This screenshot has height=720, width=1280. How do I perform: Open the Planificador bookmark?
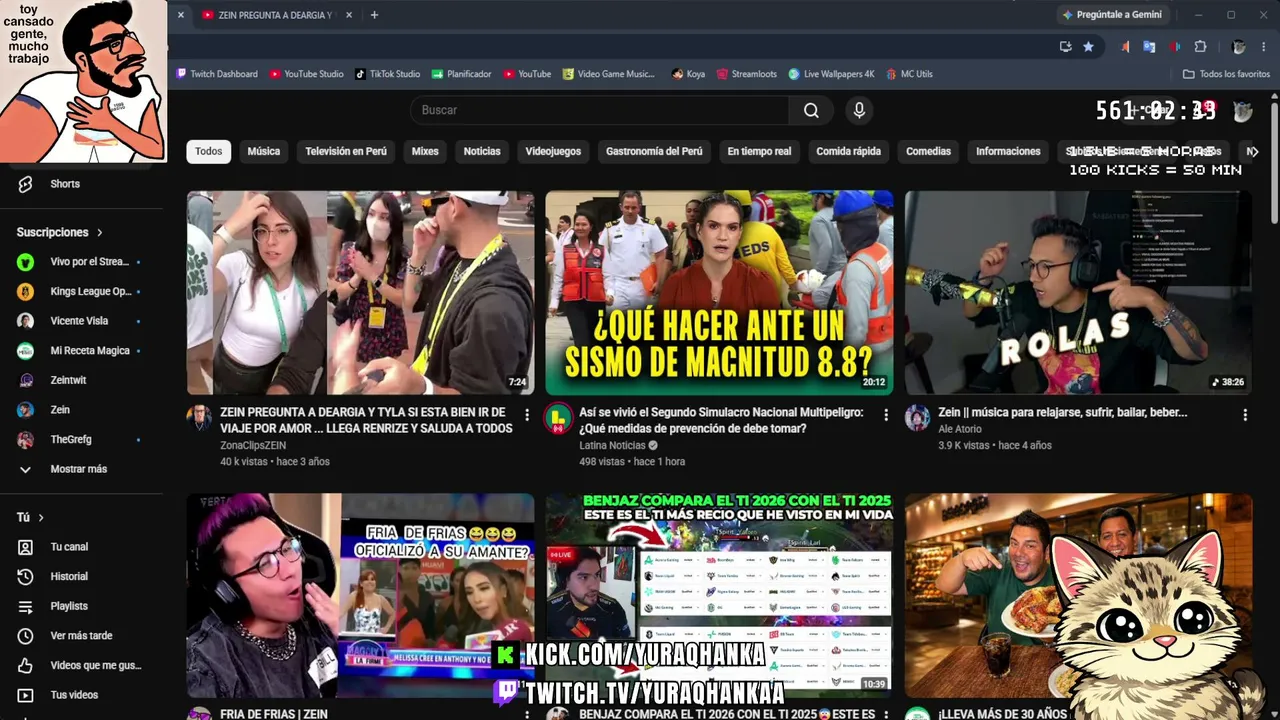461,74
